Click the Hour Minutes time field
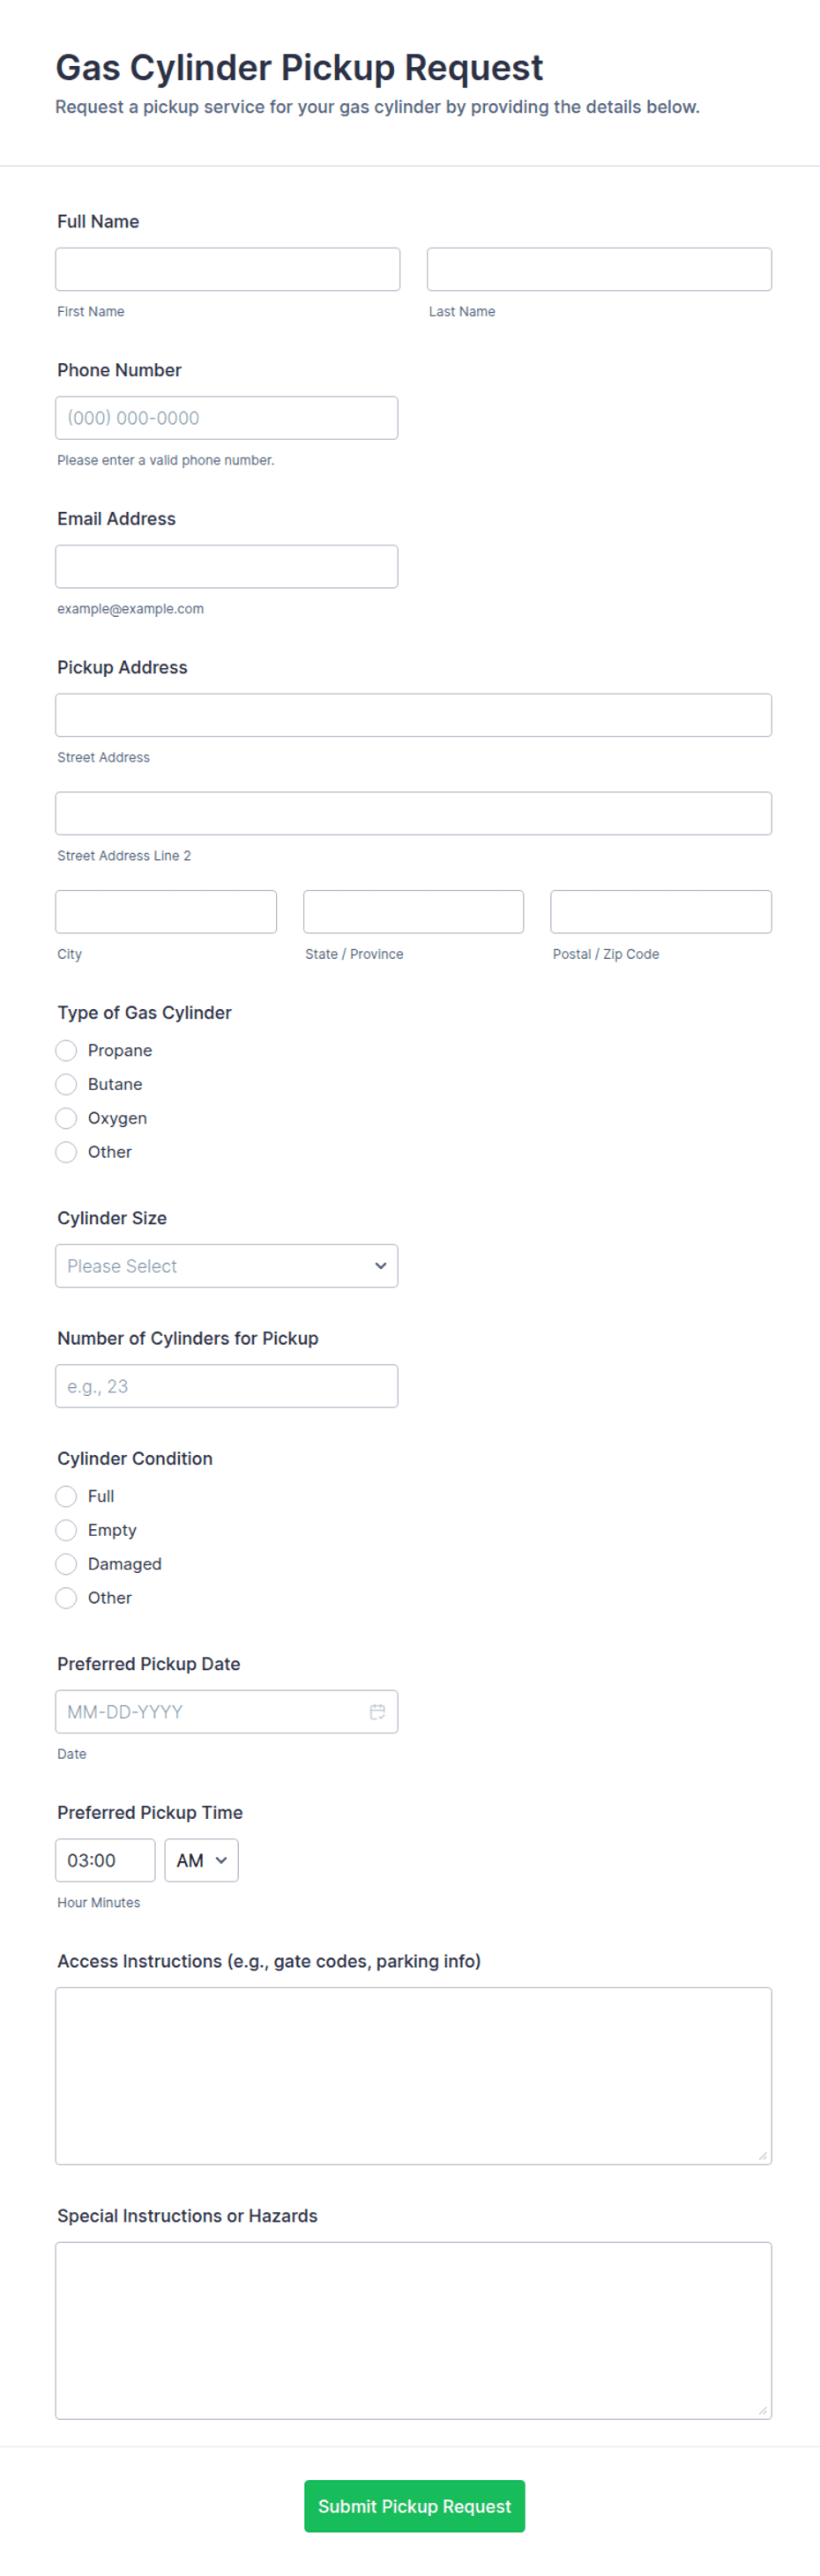Viewport: 820px width, 2576px height. [x=105, y=1860]
